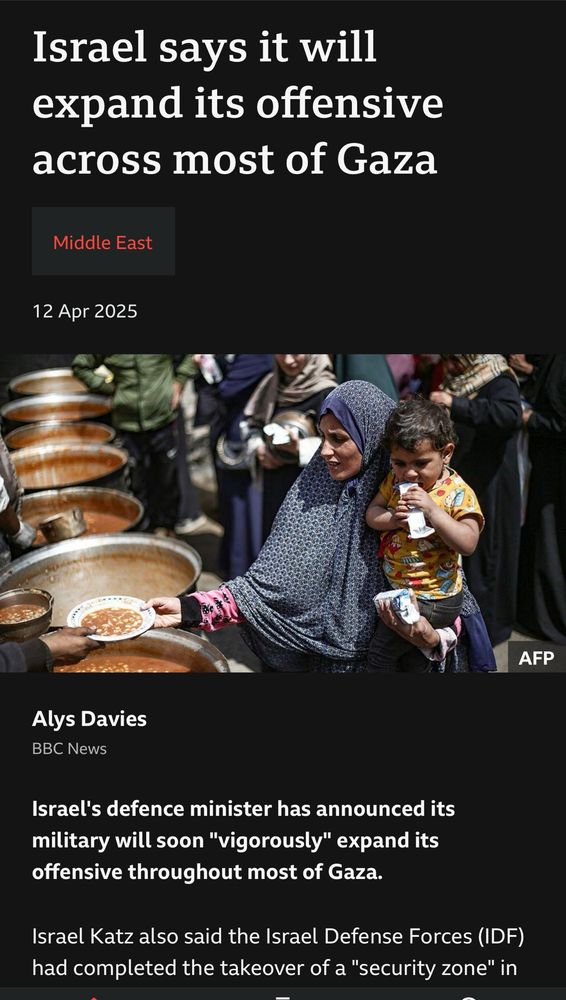Viewport: 566px width, 1000px height.
Task: Tap the bold intro paragraph about defence minister
Action: [244, 840]
